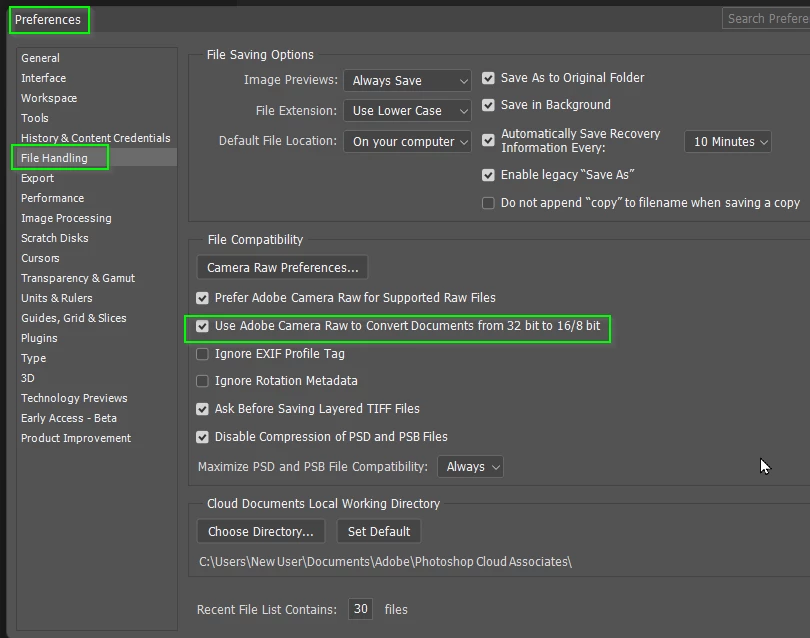The image size is (810, 638).
Task: Click the Search Preferences field
Action: [x=766, y=19]
